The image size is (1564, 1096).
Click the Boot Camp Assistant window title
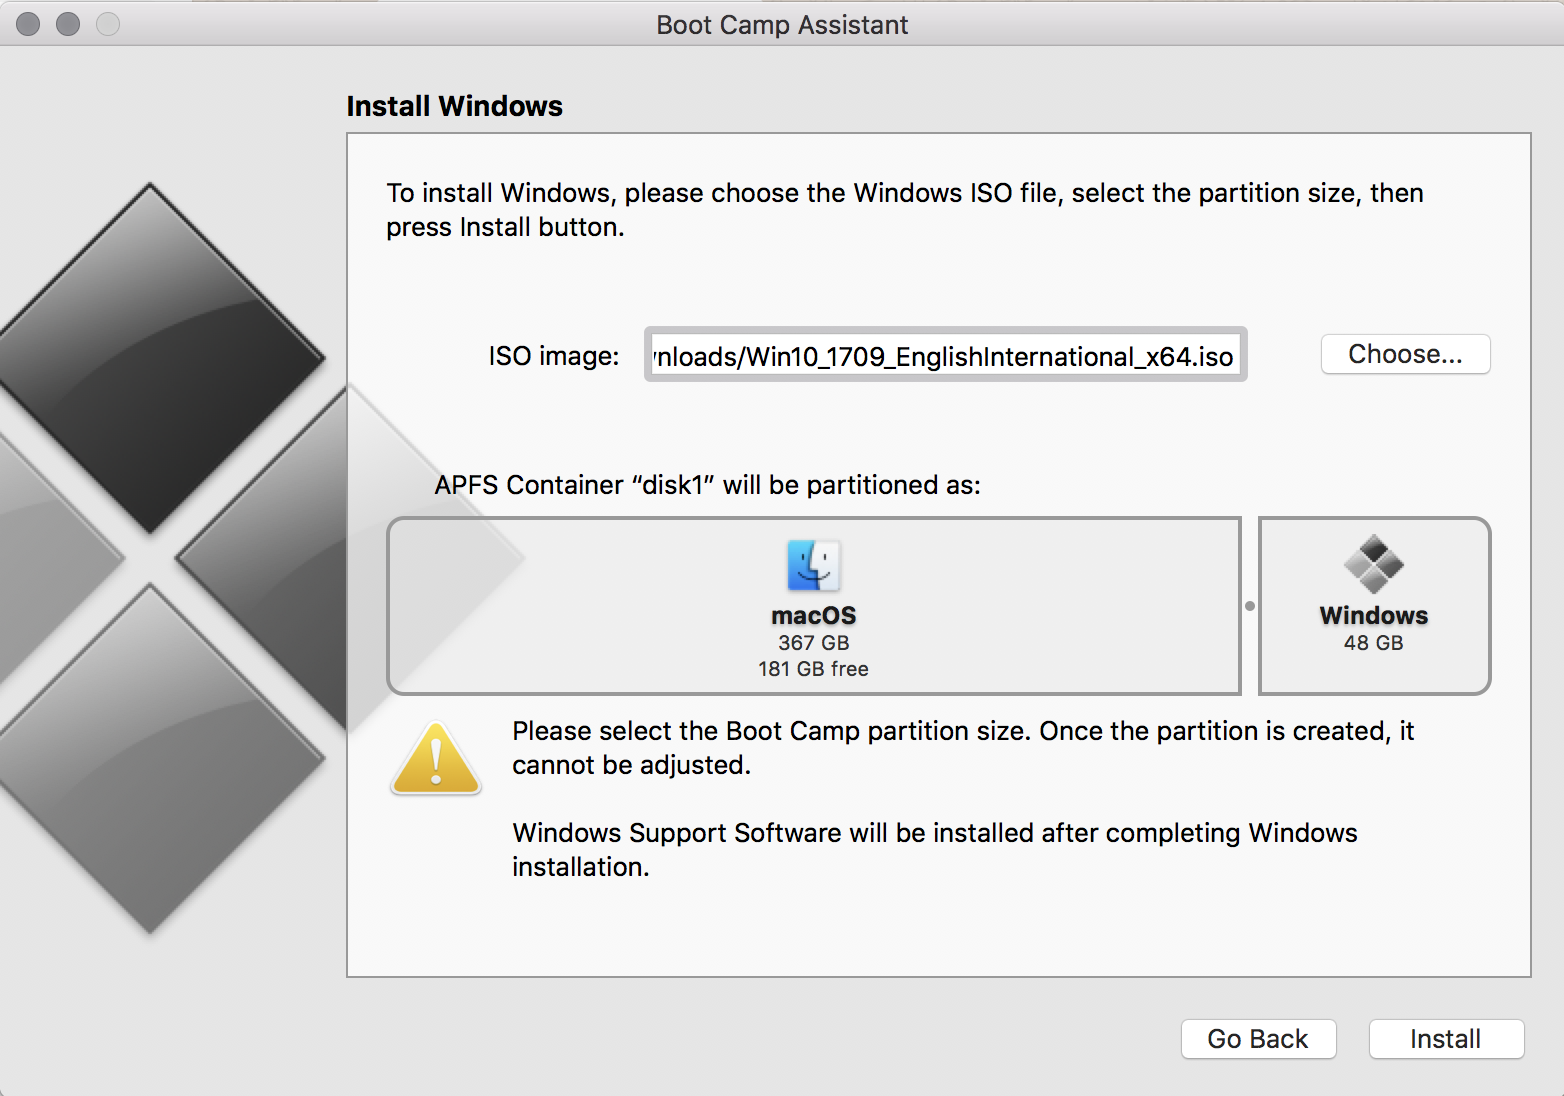[x=782, y=25]
